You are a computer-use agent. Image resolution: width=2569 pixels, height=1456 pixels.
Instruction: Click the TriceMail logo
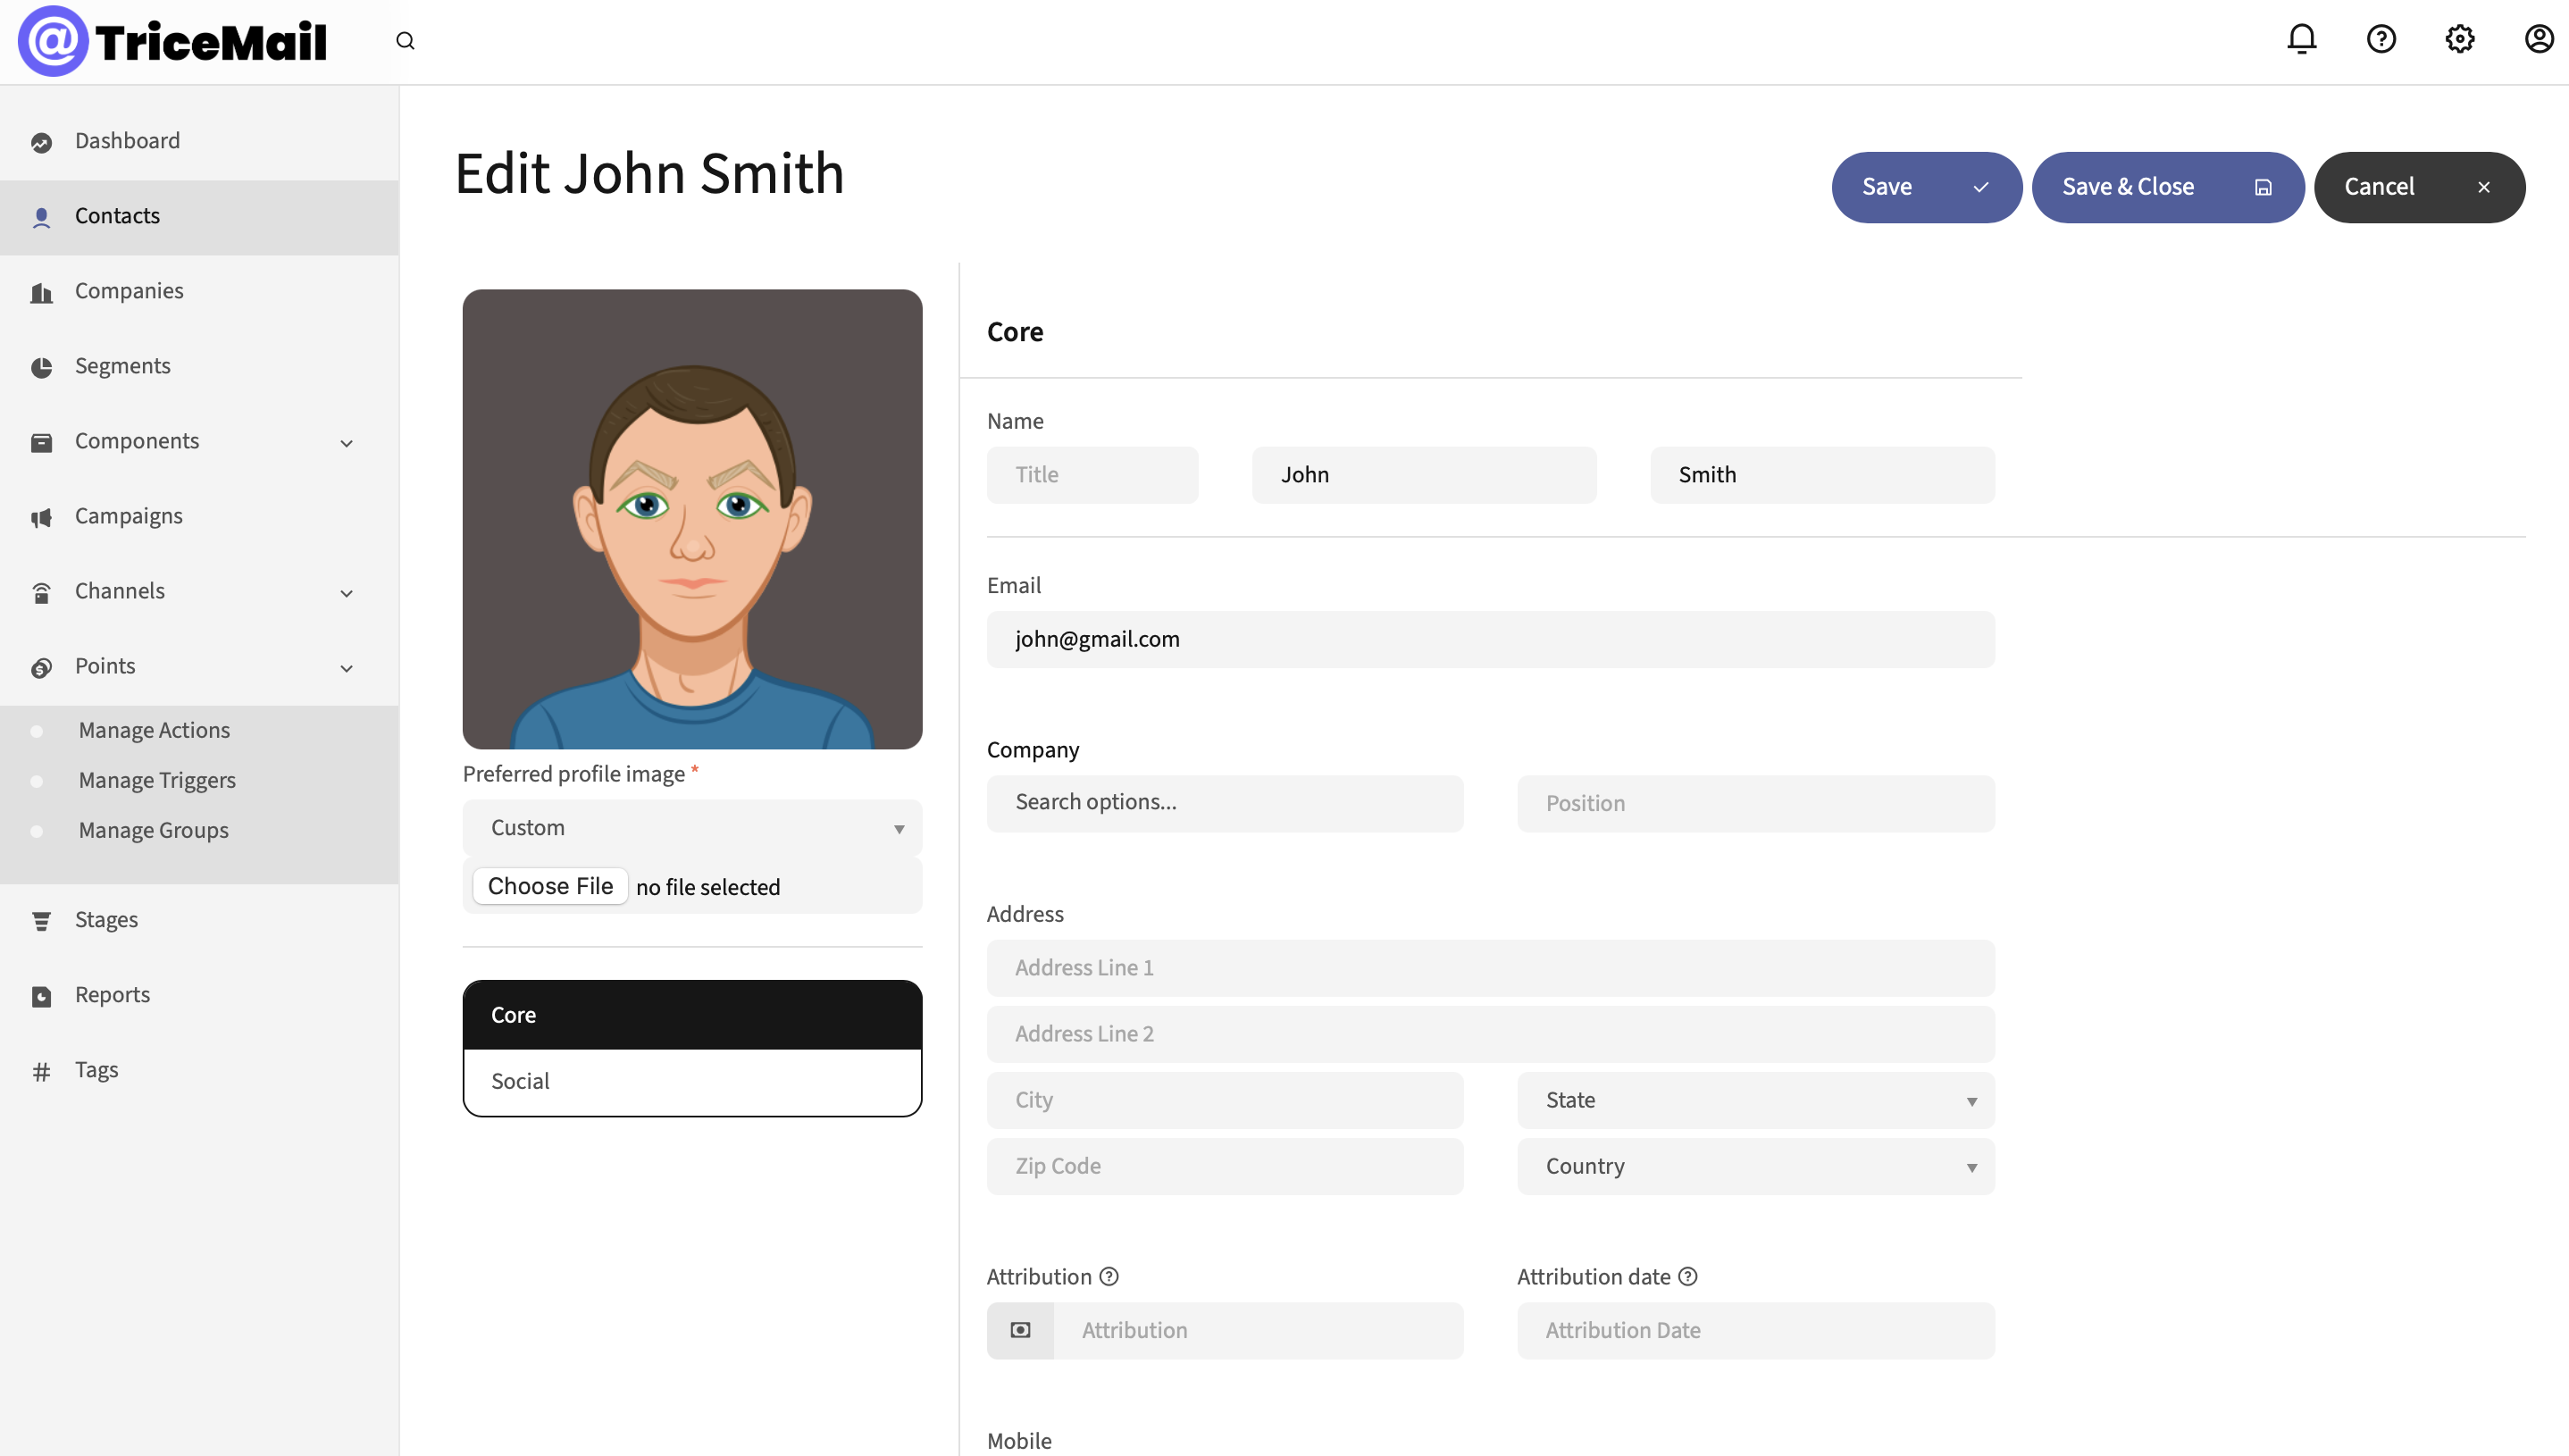point(173,41)
